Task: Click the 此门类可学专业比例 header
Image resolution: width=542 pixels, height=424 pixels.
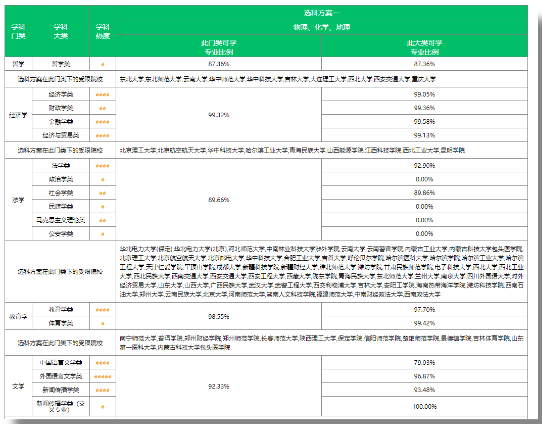Action: pos(218,47)
